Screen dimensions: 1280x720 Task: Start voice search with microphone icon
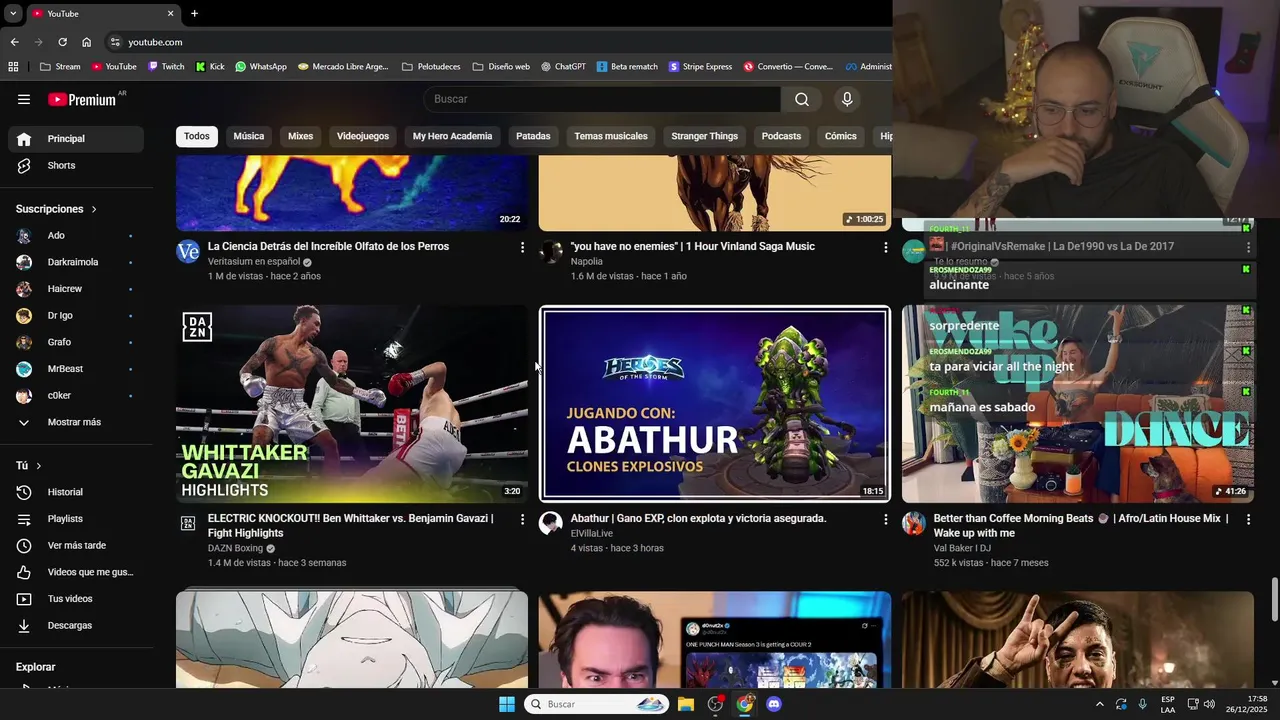(847, 99)
